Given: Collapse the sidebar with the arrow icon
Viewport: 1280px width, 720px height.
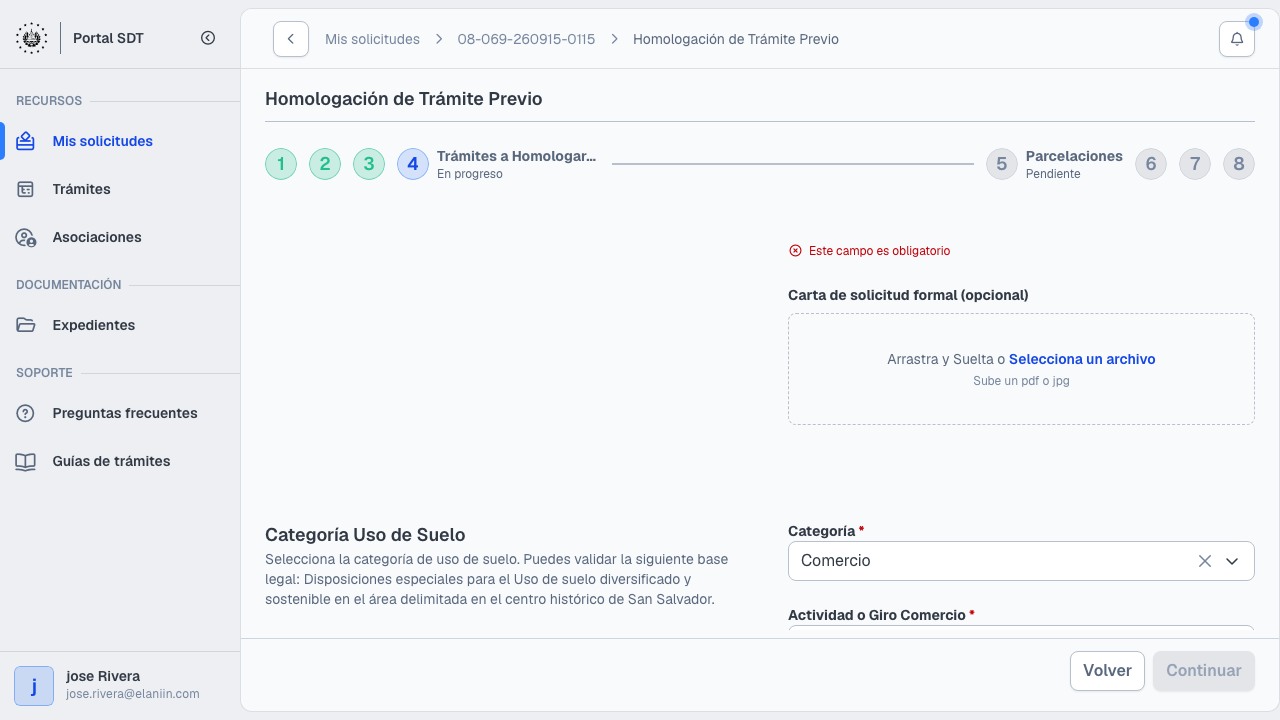Looking at the screenshot, I should coord(208,38).
